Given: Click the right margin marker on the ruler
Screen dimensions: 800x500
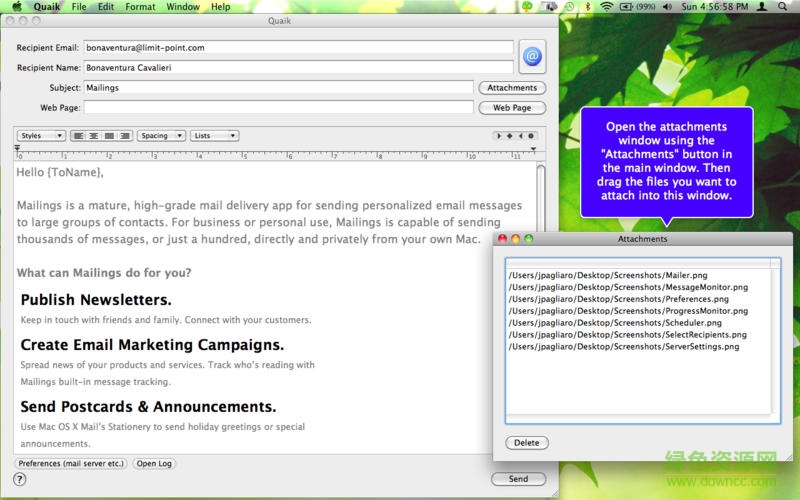Looking at the screenshot, I should pyautogui.click(x=534, y=150).
